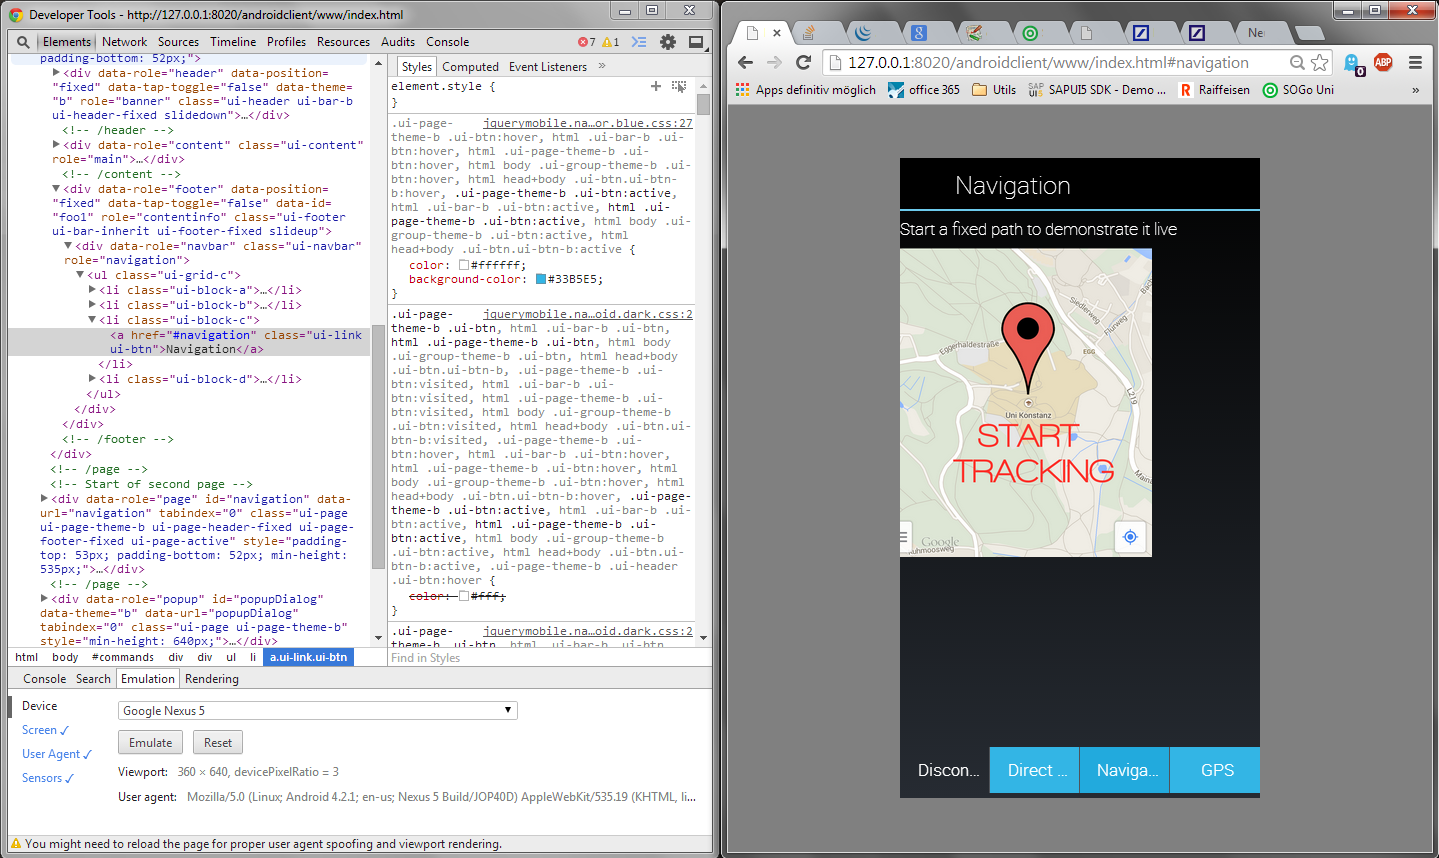
Task: Open the Computed styles tab
Action: [x=470, y=67]
